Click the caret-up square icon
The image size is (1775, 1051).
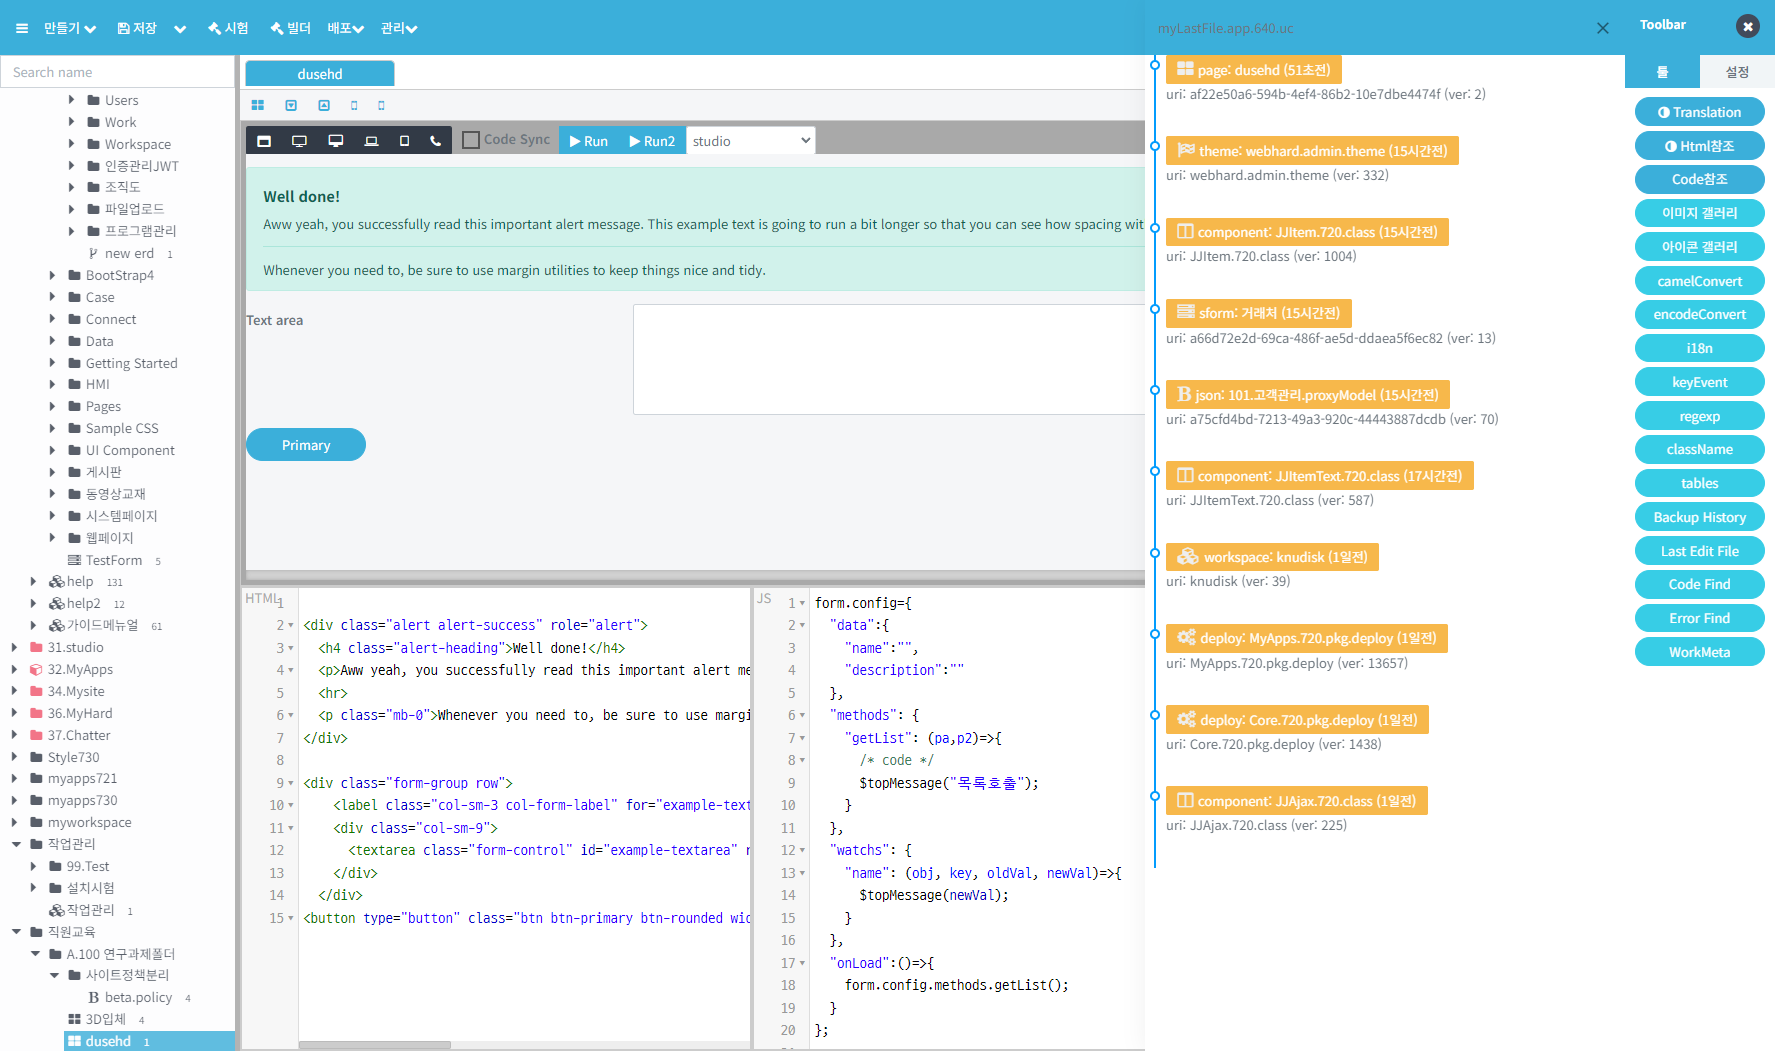pyautogui.click(x=324, y=105)
